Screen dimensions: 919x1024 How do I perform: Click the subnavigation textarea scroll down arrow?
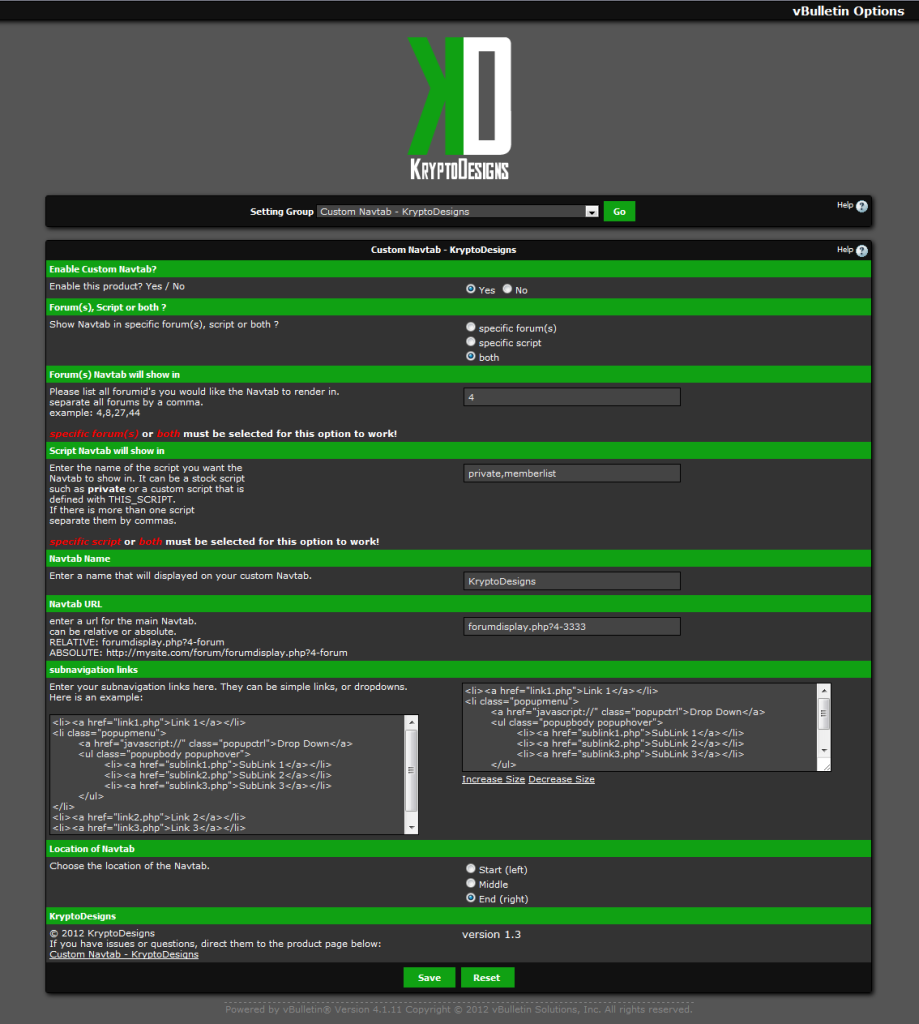pyautogui.click(x=824, y=750)
